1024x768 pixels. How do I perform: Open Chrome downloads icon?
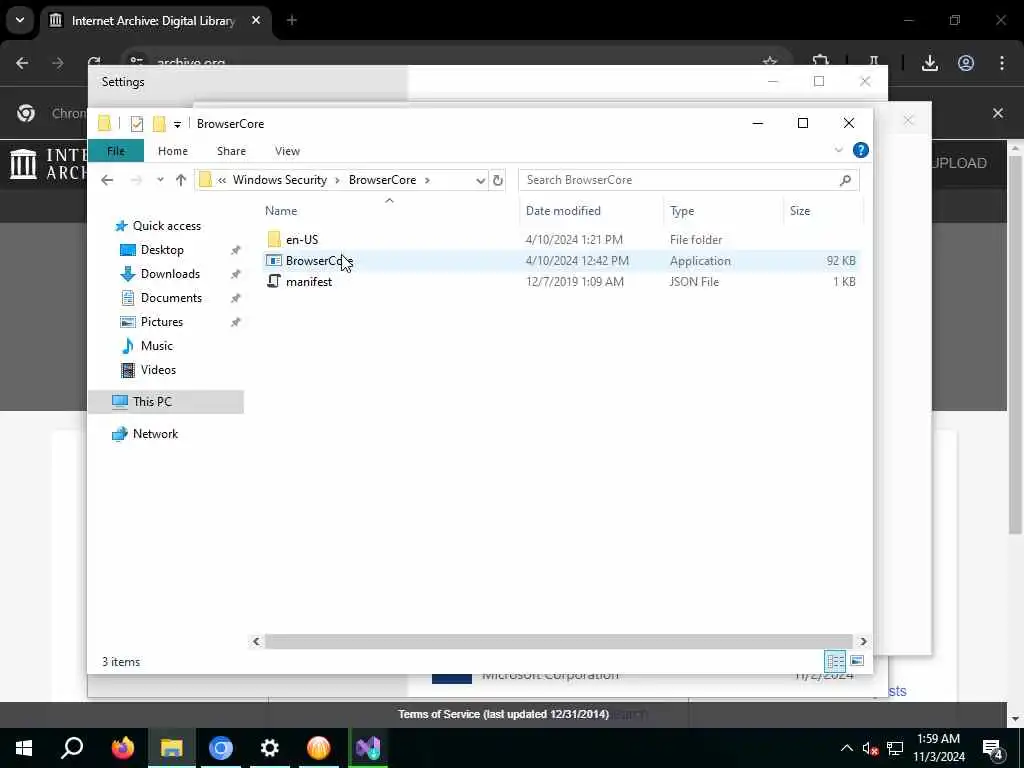tap(930, 63)
